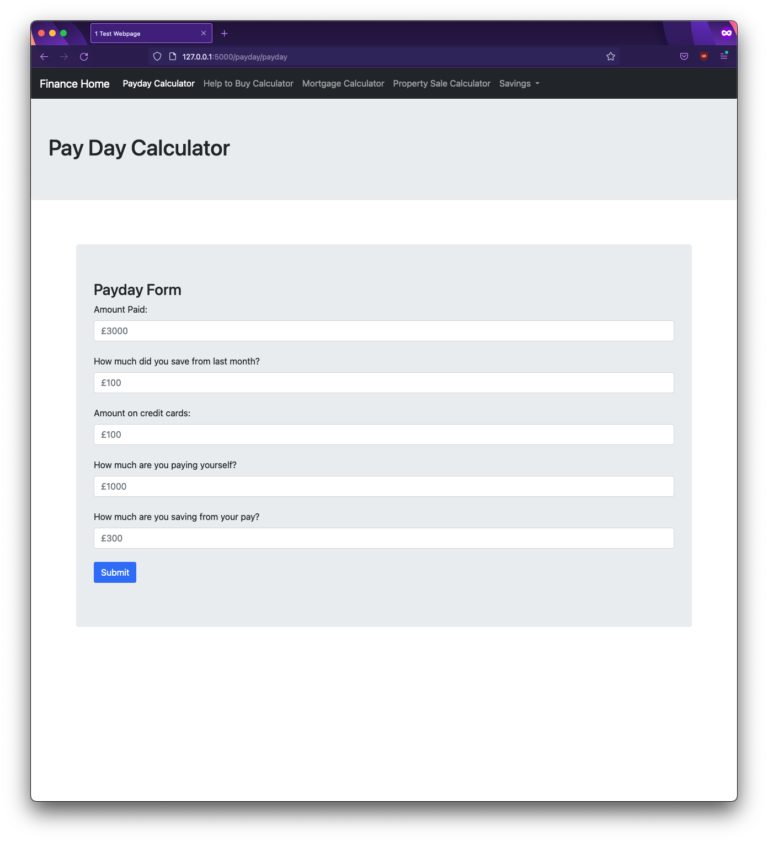Click the site permissions padlock icon
This screenshot has width=768, height=842.
click(x=172, y=57)
